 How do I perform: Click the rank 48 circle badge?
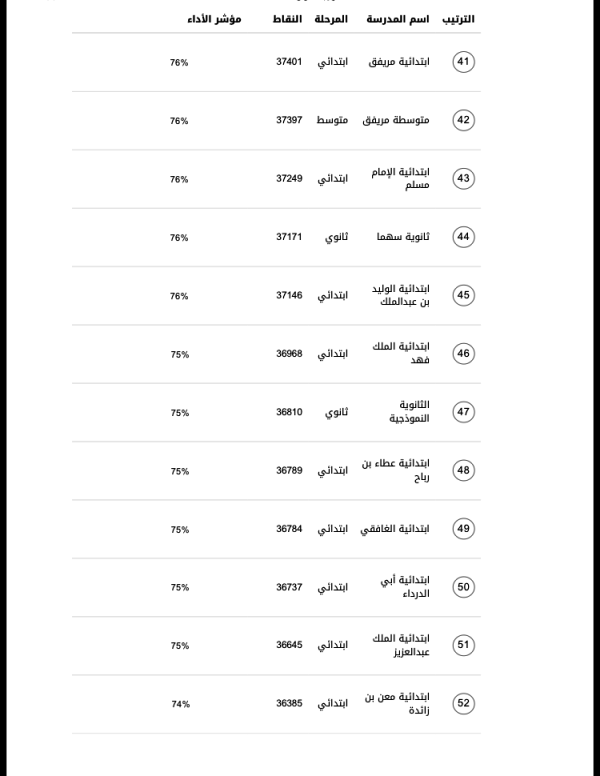click(463, 471)
